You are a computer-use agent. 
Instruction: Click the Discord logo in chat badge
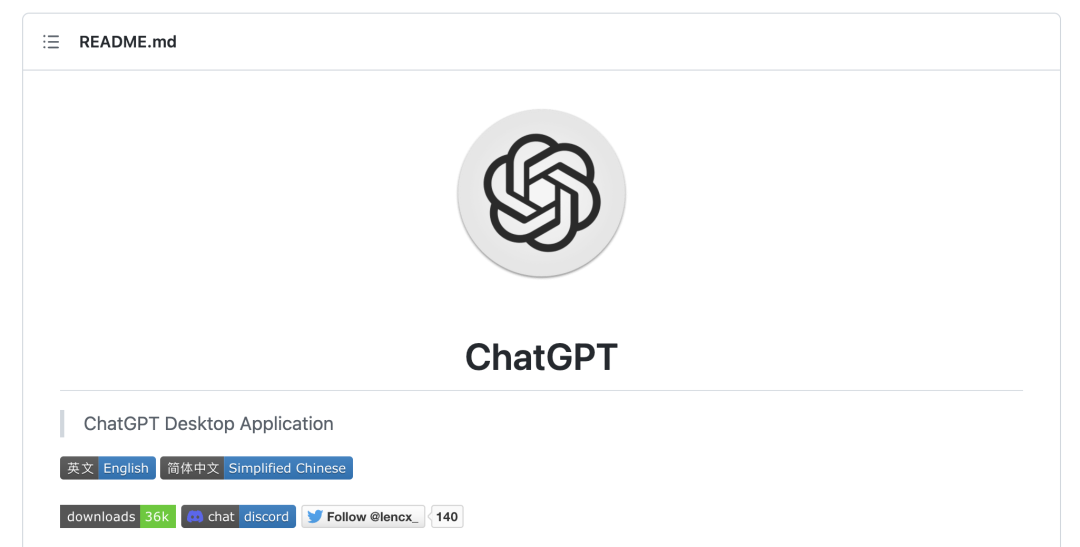(x=196, y=517)
